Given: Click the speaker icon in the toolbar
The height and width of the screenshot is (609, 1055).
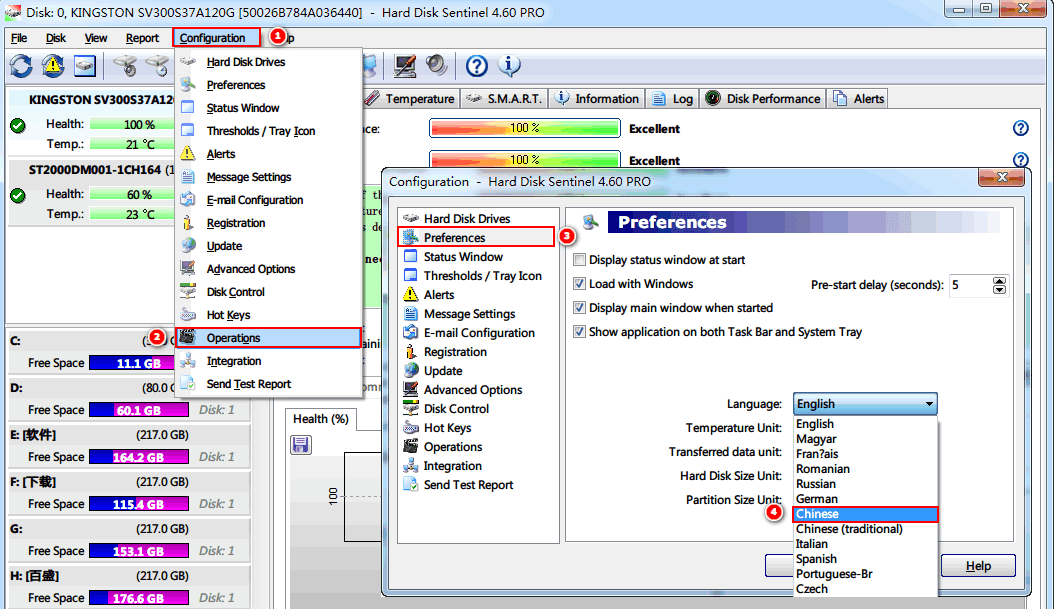Looking at the screenshot, I should click(x=436, y=66).
